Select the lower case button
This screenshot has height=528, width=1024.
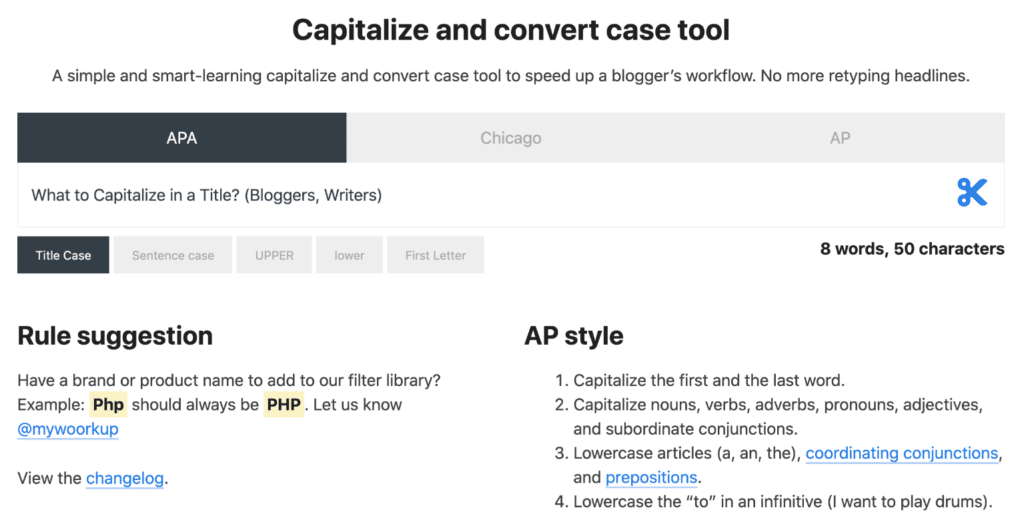point(349,255)
